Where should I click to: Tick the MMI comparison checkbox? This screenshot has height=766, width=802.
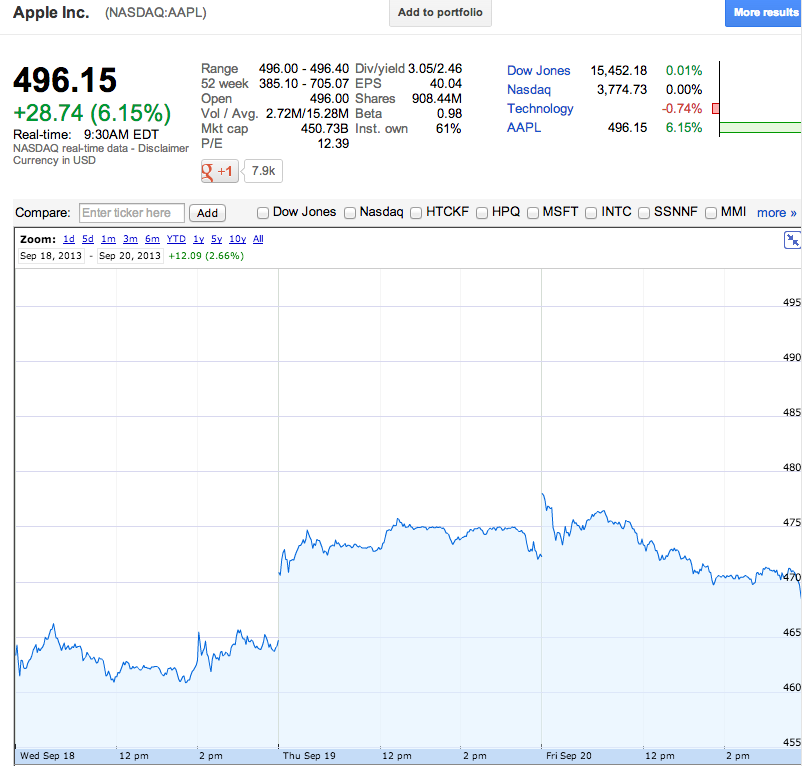point(711,213)
